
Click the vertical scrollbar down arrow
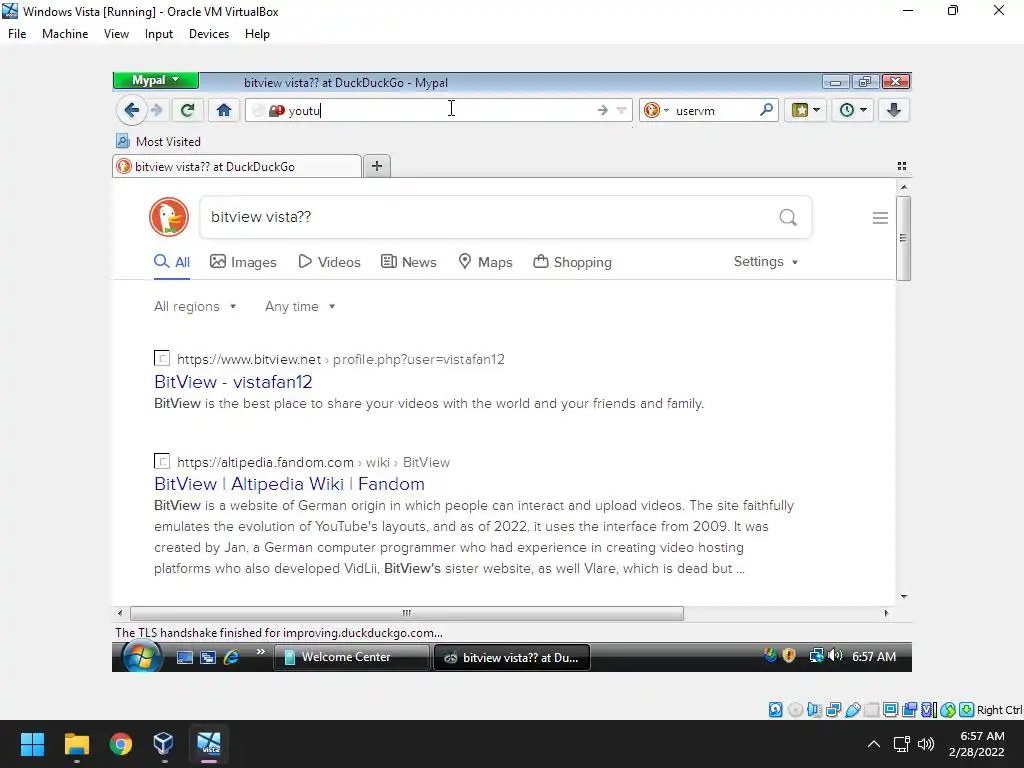(x=904, y=596)
